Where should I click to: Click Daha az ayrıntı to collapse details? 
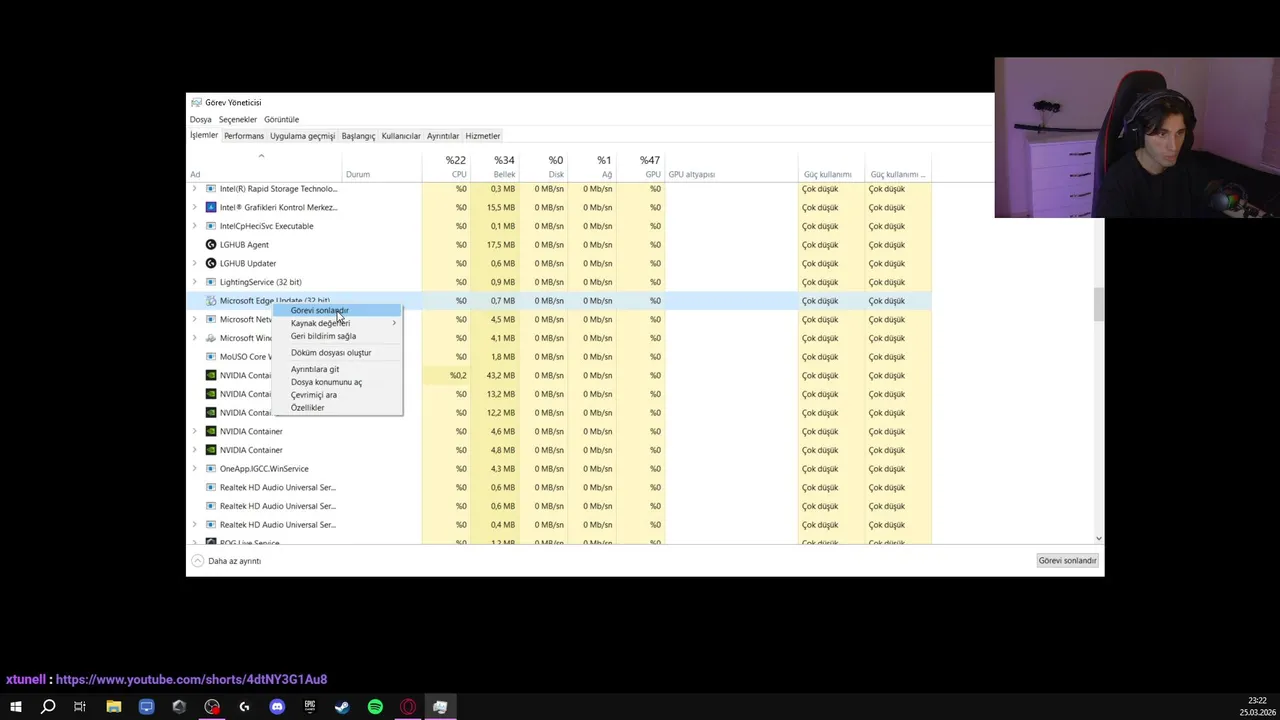[226, 561]
